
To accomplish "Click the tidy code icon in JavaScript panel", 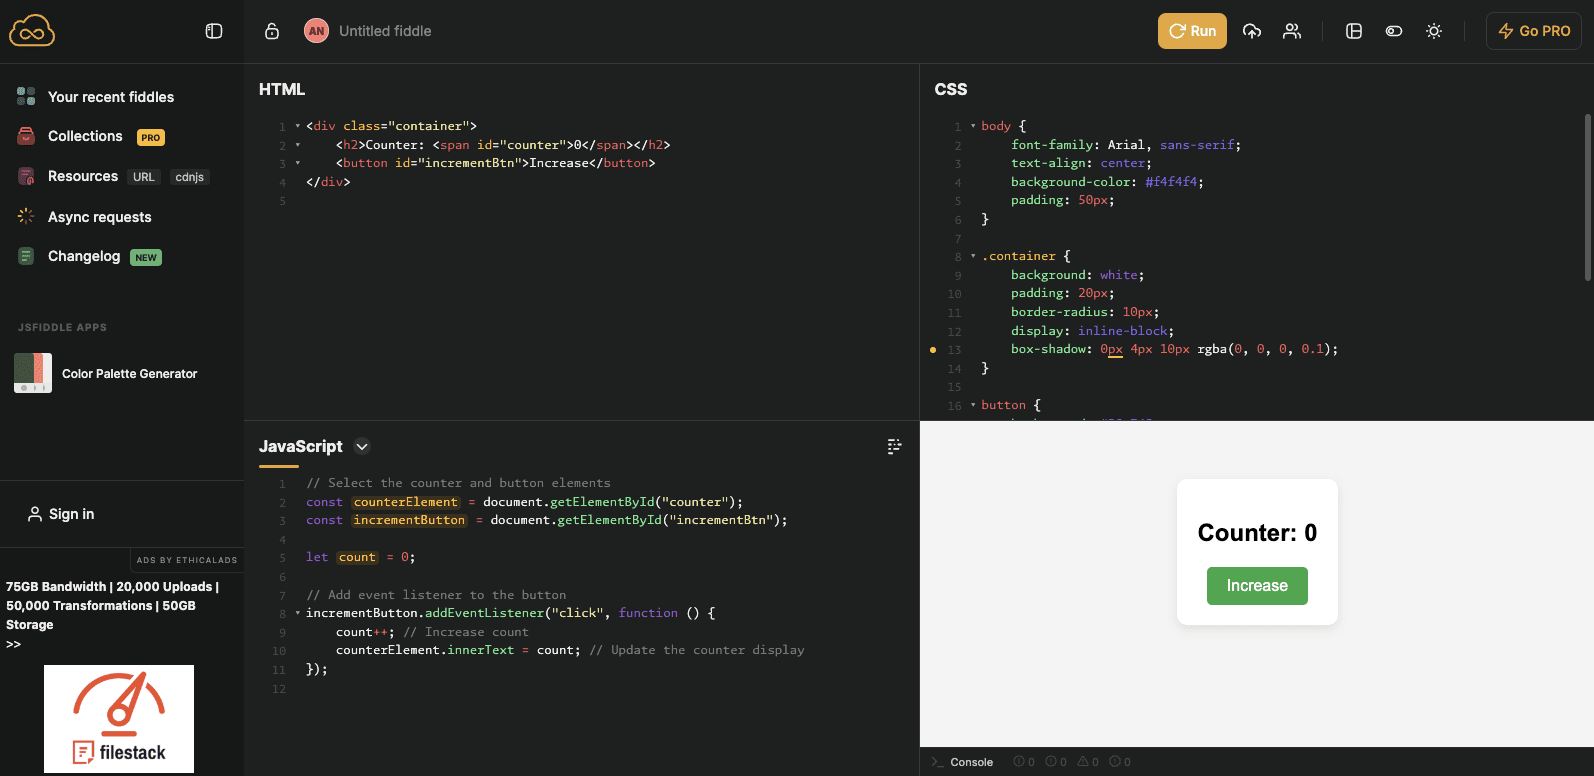I will pos(894,447).
